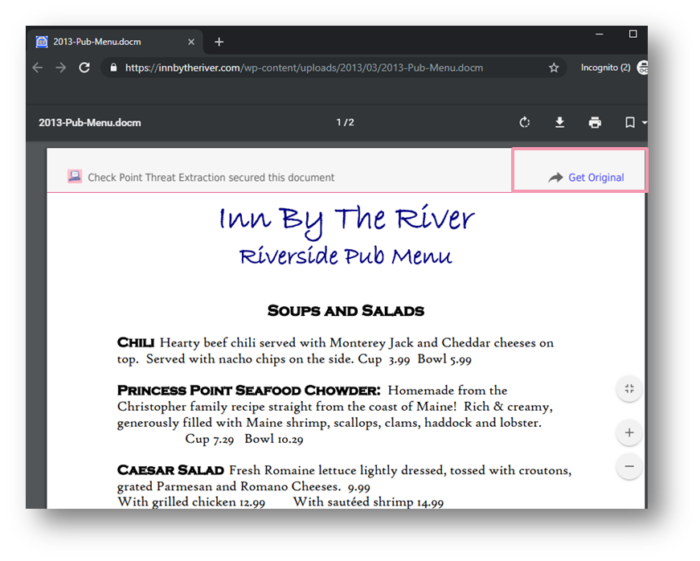Reload the page in browser
700x561 pixels.
coord(85,68)
